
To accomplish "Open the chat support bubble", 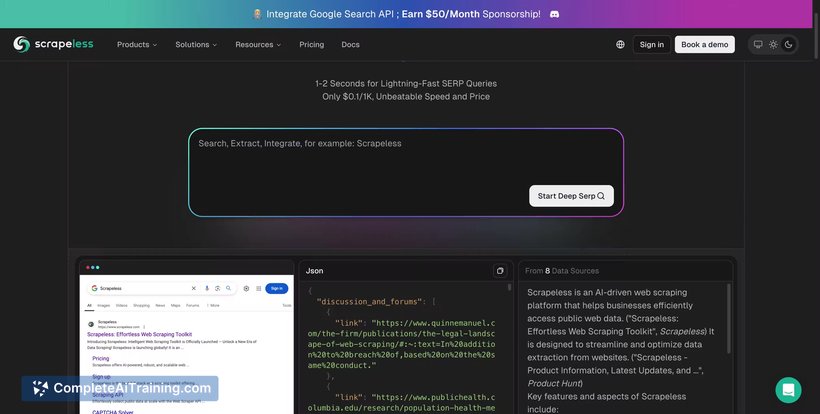I will point(788,390).
